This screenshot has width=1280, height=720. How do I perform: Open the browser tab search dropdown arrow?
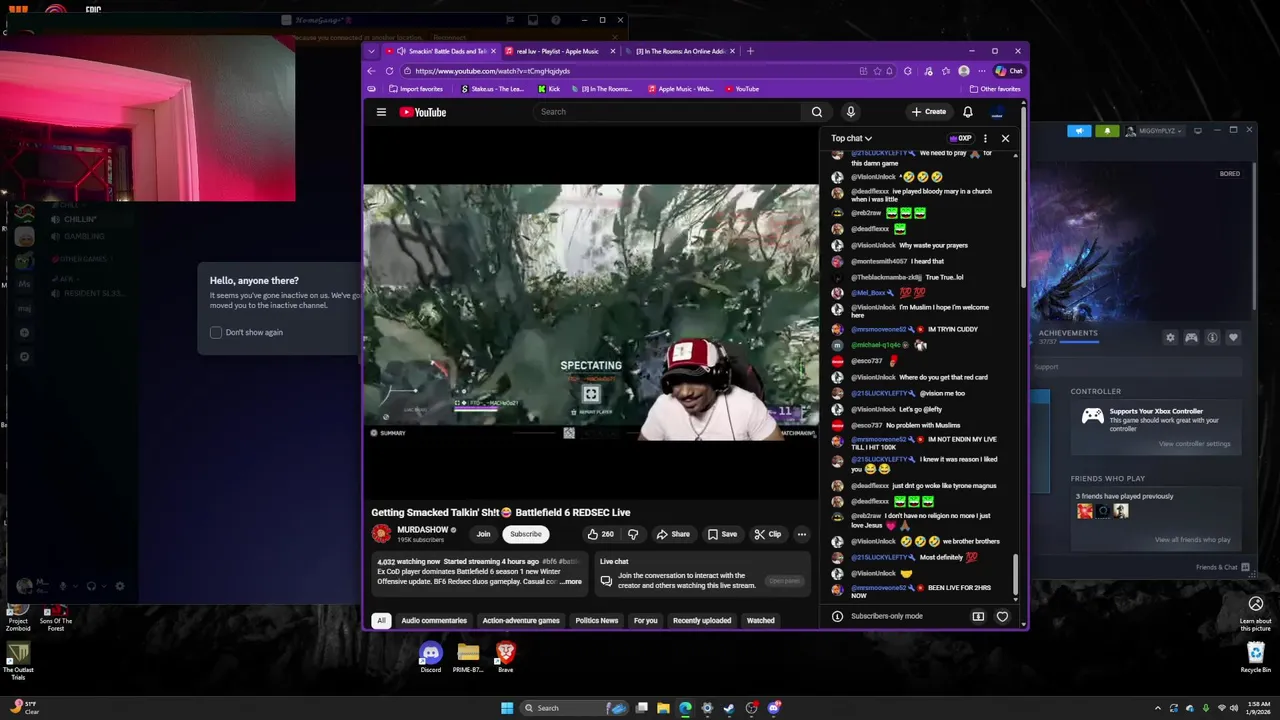(x=372, y=51)
